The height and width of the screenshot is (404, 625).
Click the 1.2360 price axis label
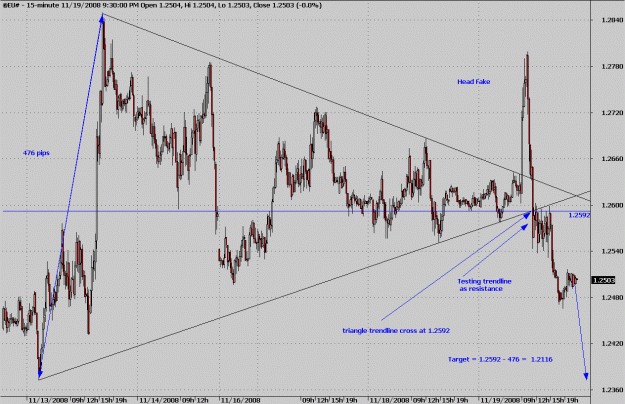pos(612,390)
